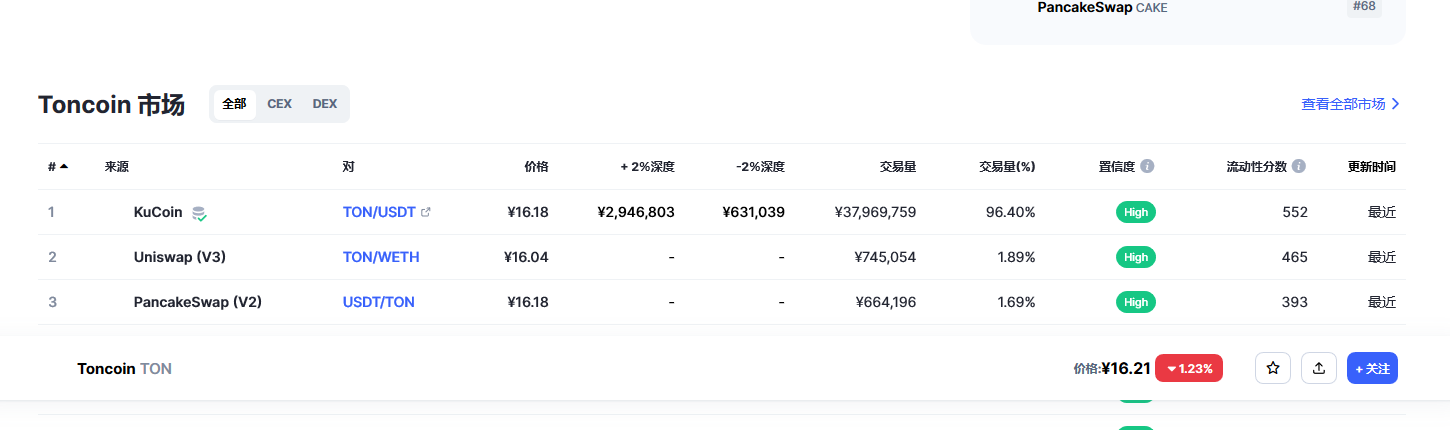This screenshot has width=1450, height=430.
Task: Sort by the 对 column header
Action: 348,166
